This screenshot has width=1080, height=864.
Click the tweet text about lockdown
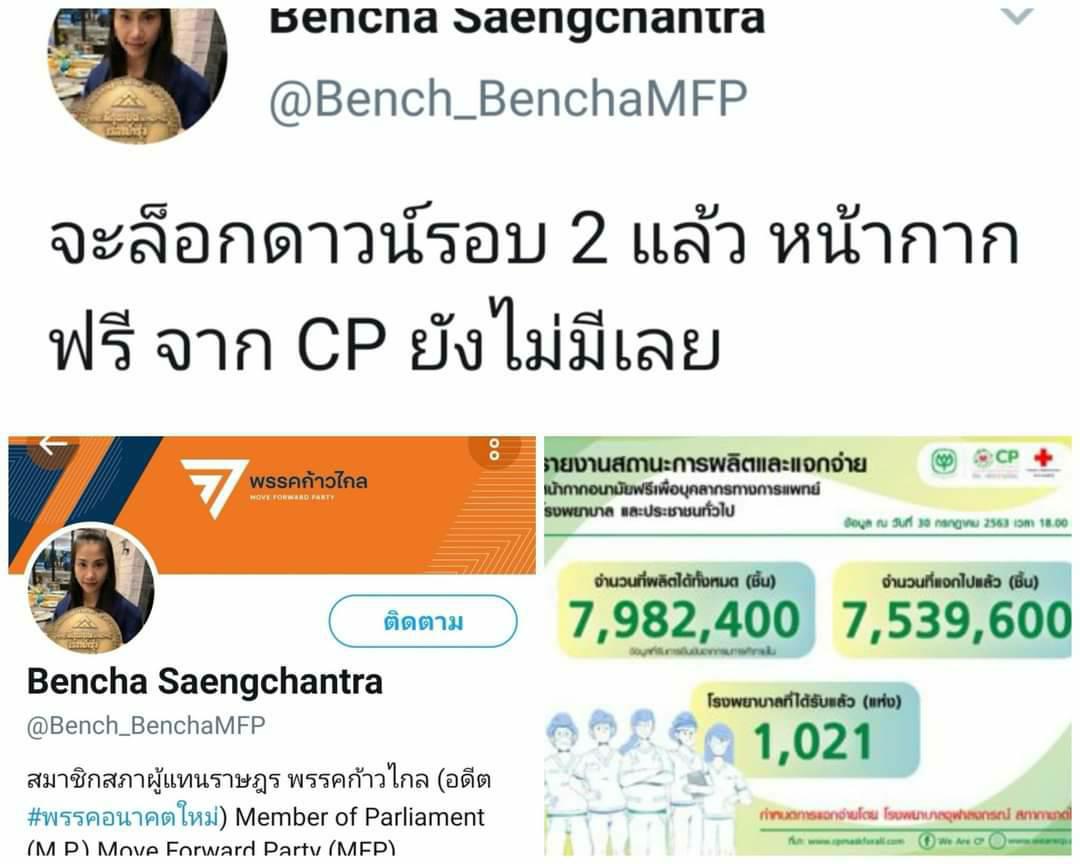click(x=532, y=288)
